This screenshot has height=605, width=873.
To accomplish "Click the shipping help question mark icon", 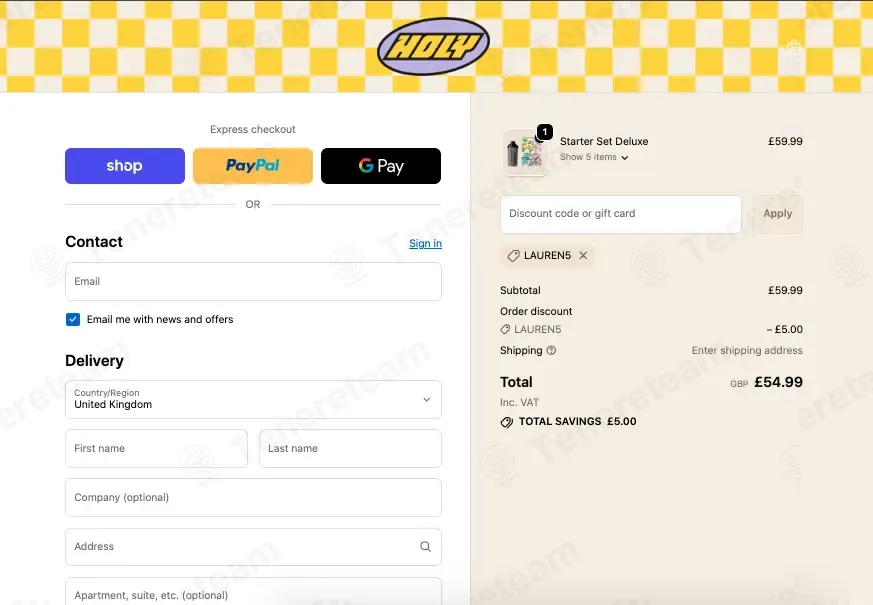I will click(551, 351).
